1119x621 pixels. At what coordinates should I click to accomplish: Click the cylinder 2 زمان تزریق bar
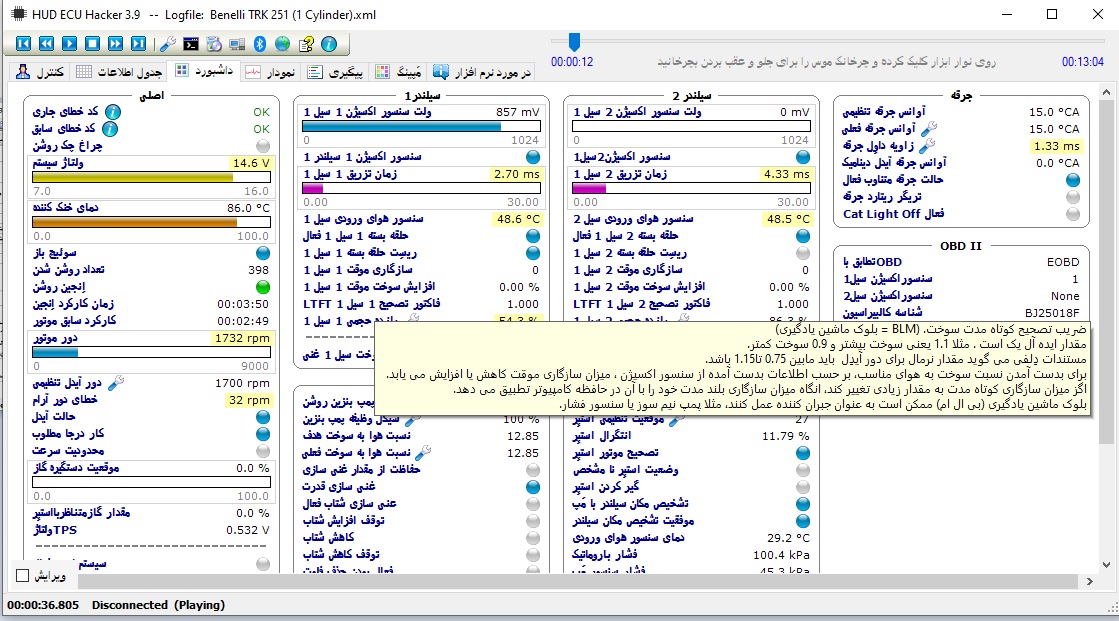point(692,188)
